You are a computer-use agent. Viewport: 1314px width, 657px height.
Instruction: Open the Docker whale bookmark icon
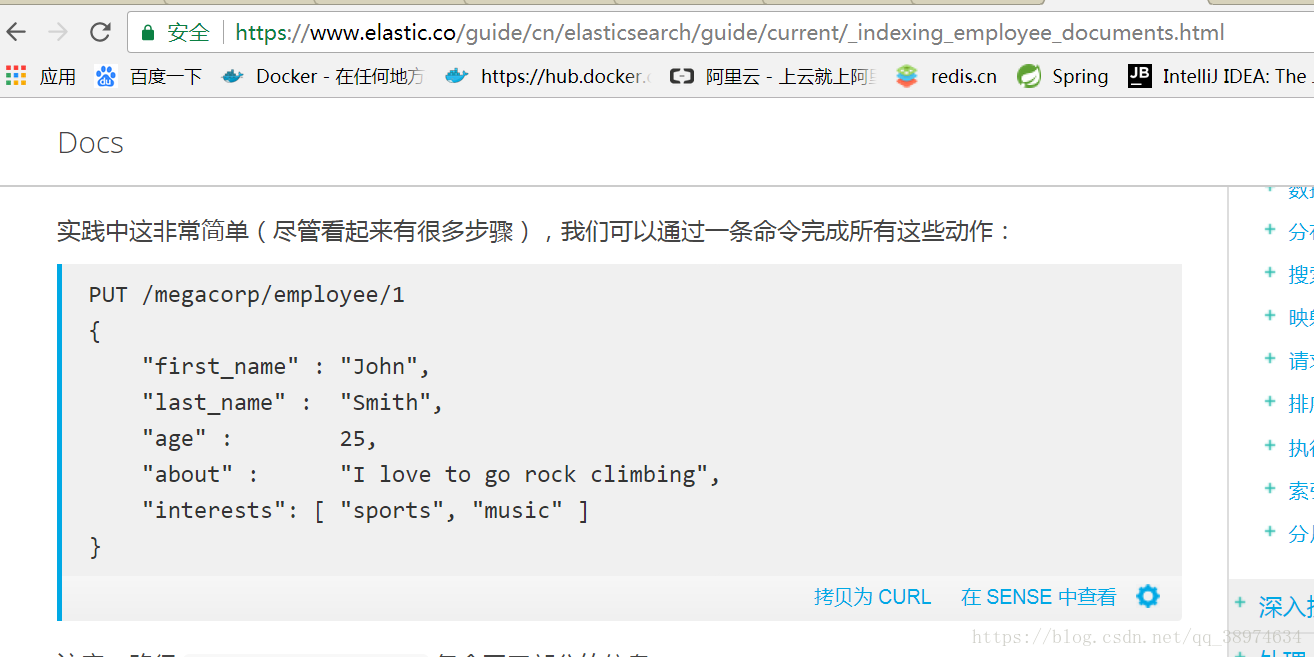point(233,76)
